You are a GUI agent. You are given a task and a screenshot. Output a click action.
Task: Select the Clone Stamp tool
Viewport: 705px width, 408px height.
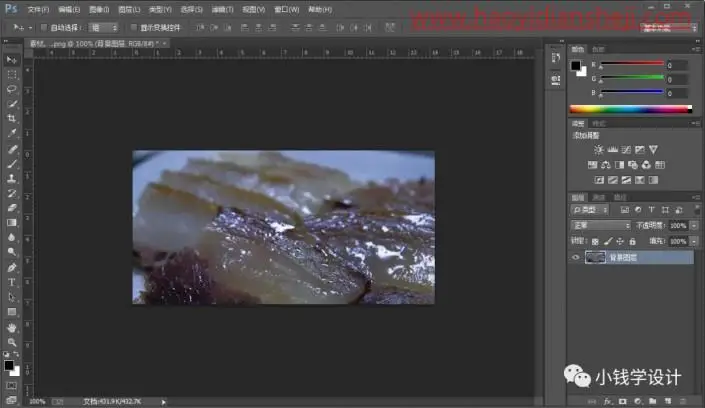pyautogui.click(x=12, y=179)
